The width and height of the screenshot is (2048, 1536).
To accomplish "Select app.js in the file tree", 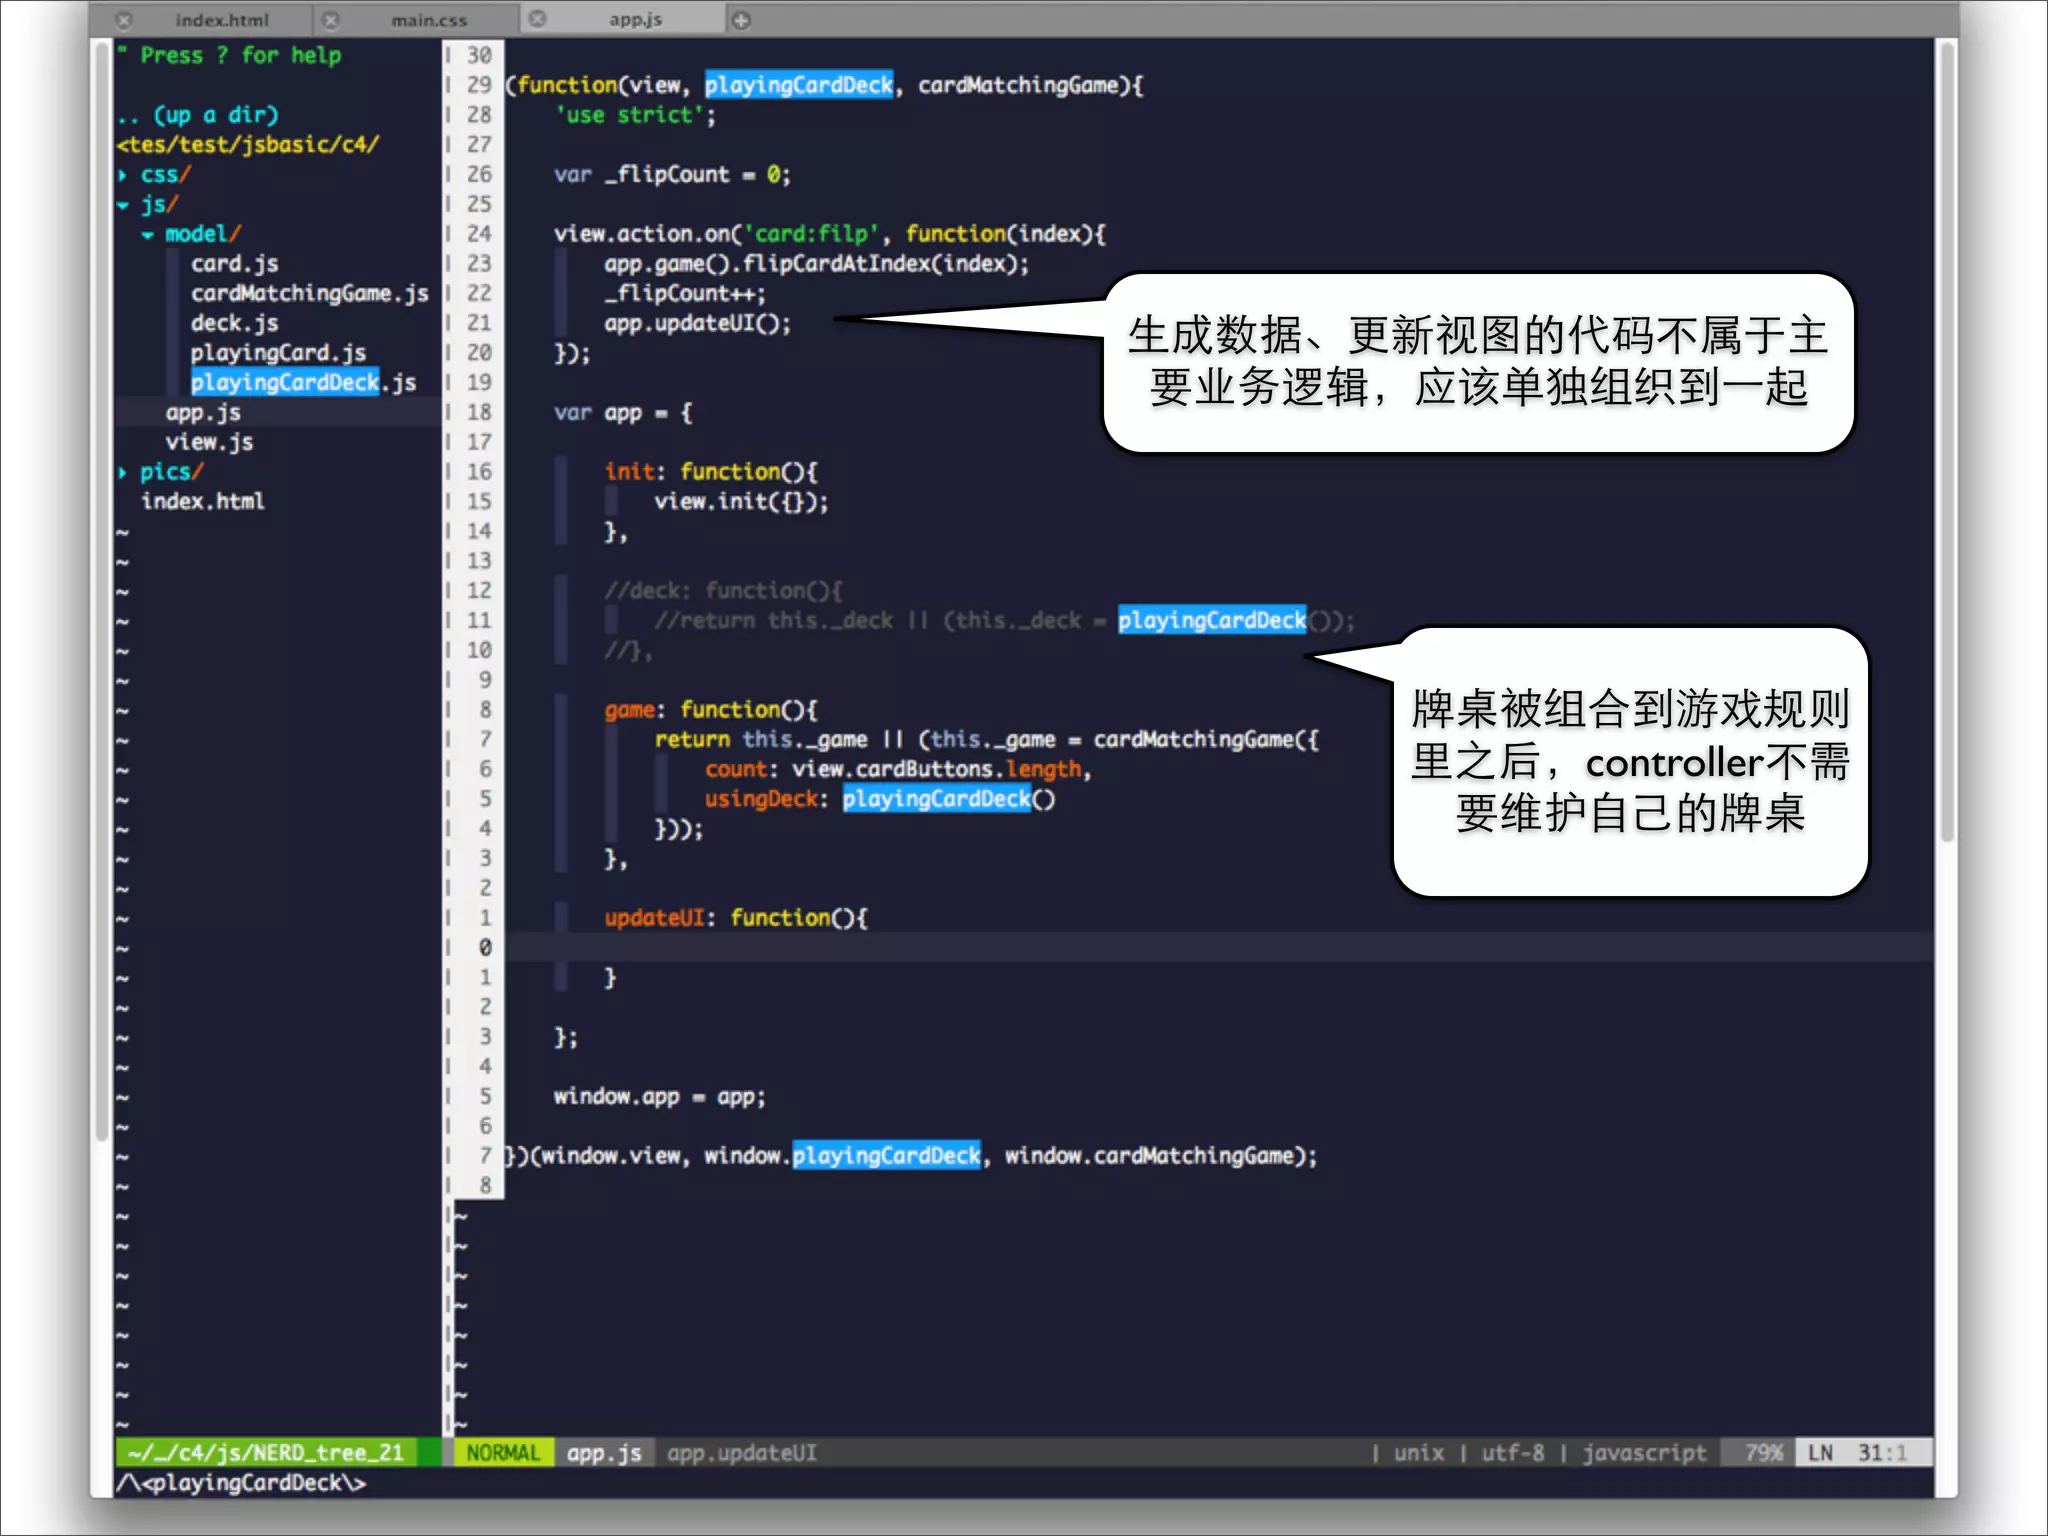I will (203, 412).
